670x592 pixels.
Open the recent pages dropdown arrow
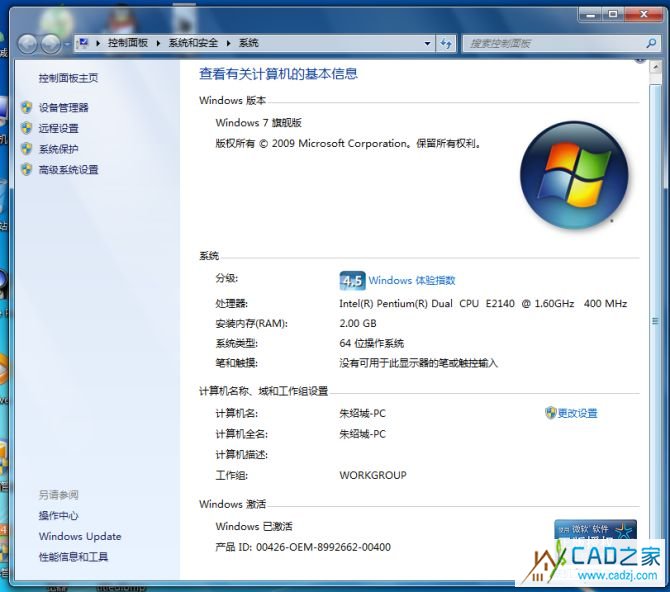pos(67,43)
